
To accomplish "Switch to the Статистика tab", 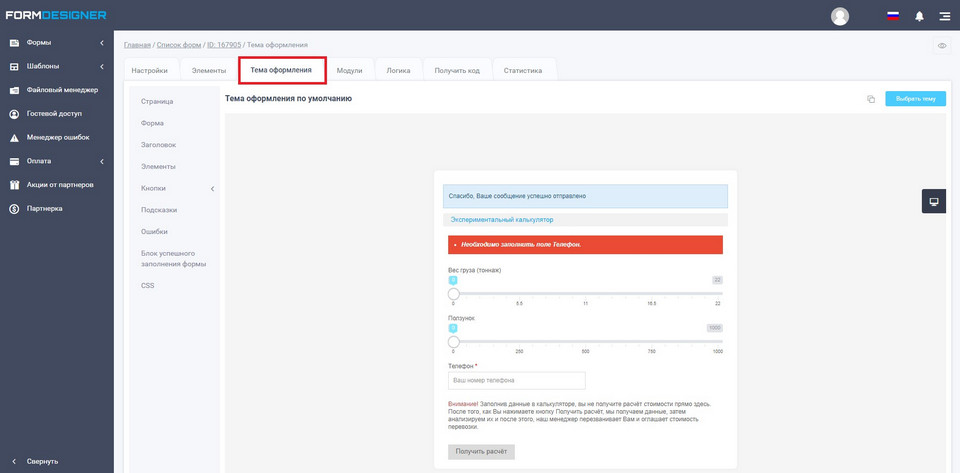I will coord(522,70).
